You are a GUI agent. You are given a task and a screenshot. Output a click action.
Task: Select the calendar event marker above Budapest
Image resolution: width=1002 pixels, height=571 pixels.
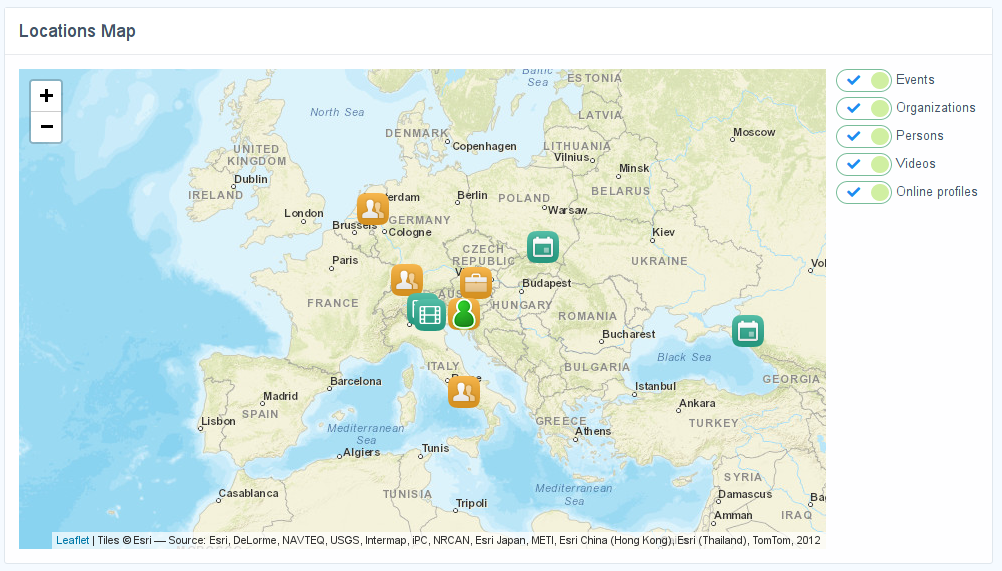tap(543, 247)
